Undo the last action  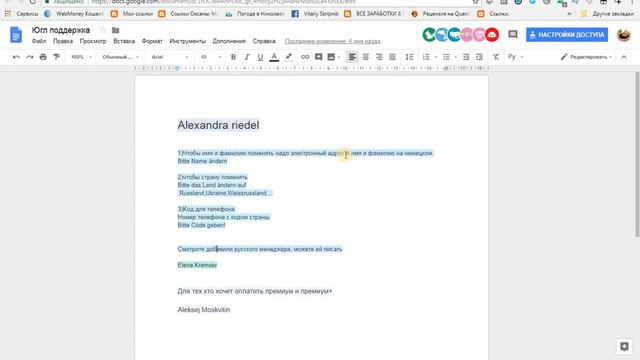16,57
